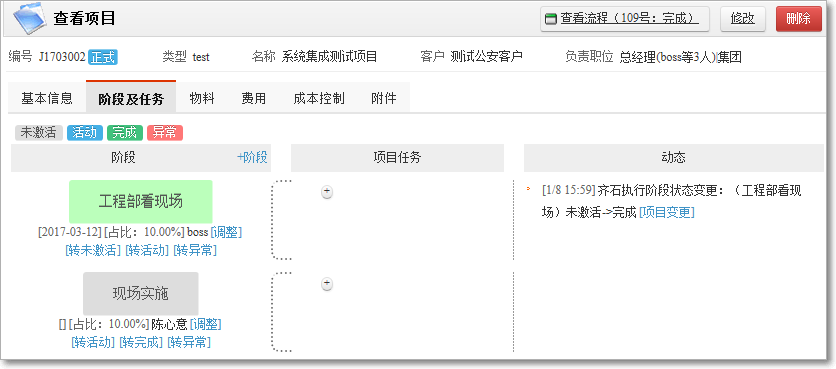
Task: Open the 物料 tab
Action: point(202,98)
